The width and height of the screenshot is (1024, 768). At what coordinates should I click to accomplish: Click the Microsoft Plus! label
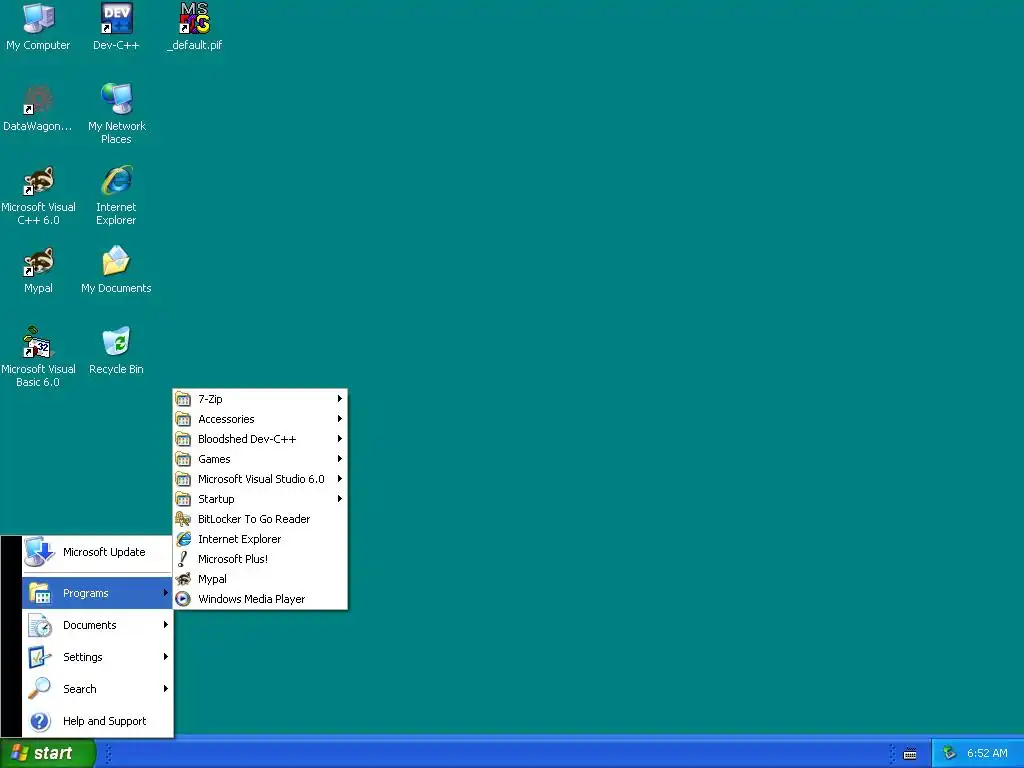click(x=232, y=559)
